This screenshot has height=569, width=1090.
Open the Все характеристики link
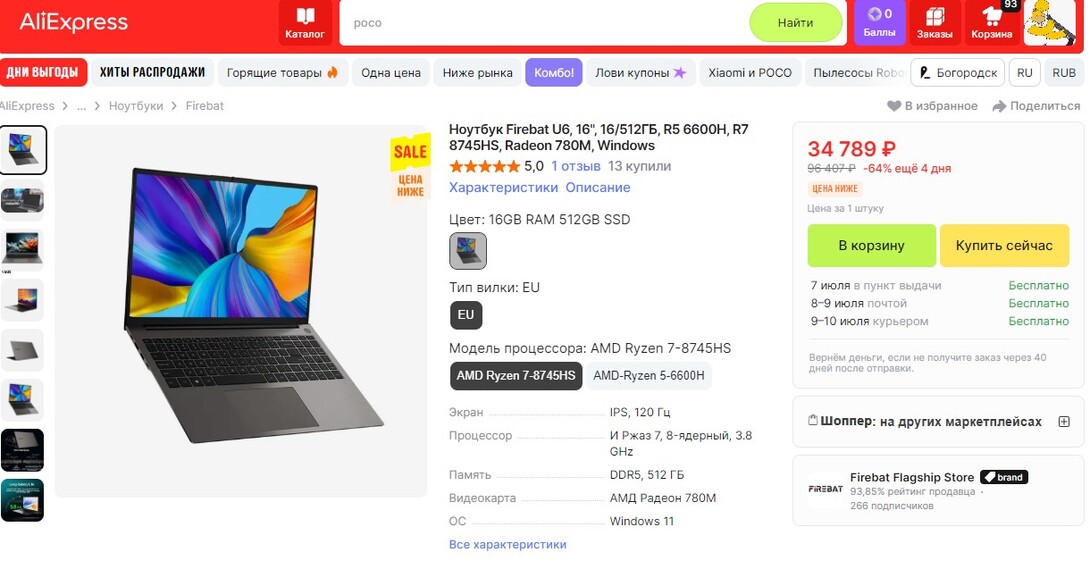click(507, 545)
